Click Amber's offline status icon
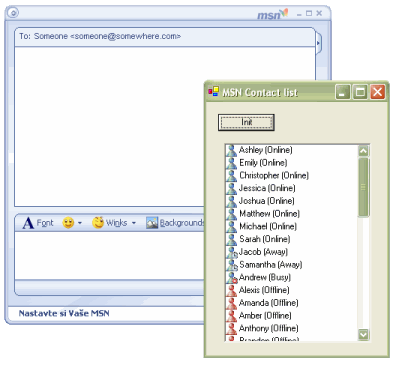The image size is (393, 365). point(231,316)
